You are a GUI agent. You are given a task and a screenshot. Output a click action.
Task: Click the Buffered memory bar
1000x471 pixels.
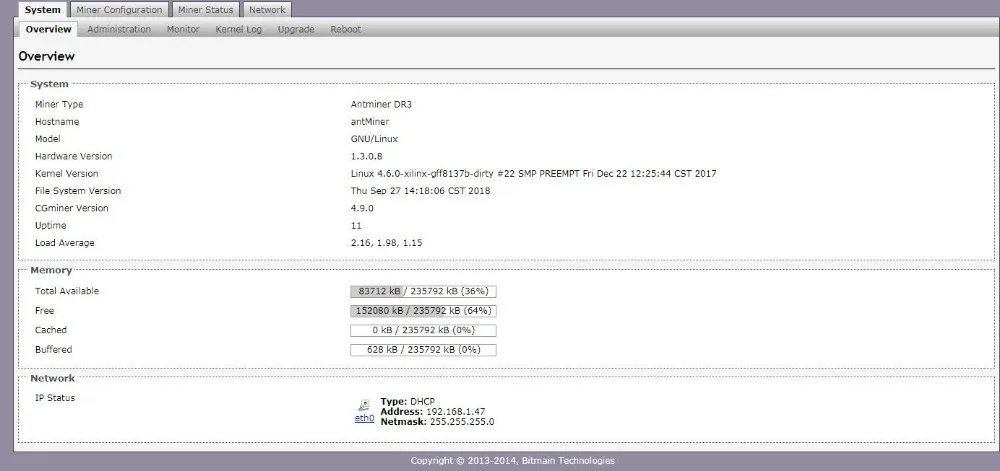point(423,350)
